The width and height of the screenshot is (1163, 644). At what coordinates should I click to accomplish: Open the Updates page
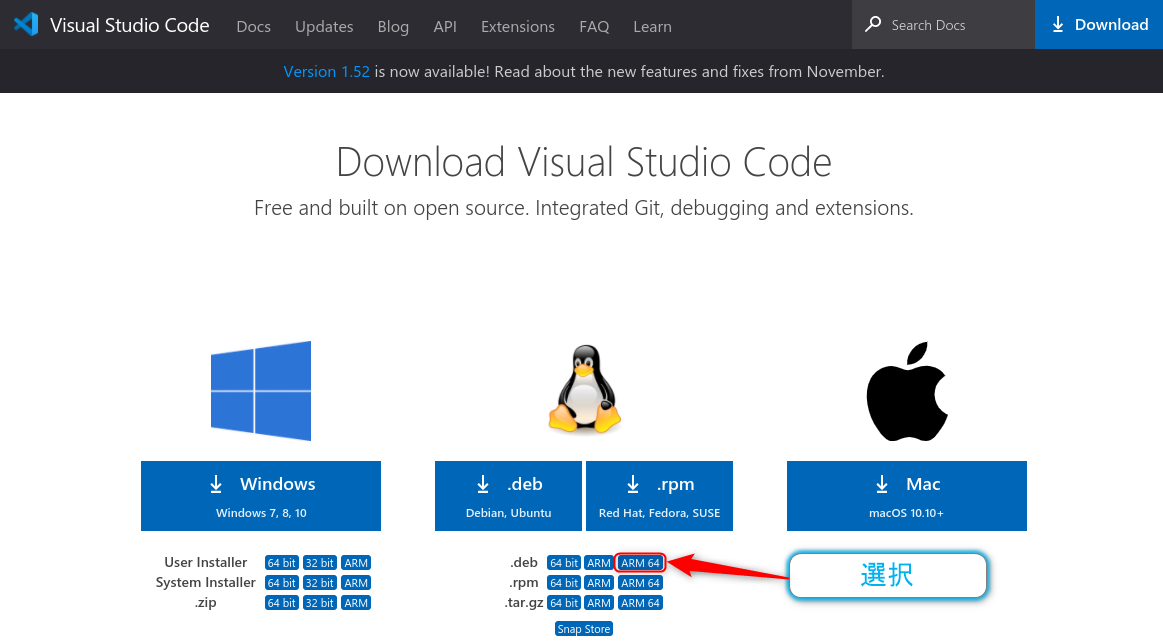click(324, 26)
